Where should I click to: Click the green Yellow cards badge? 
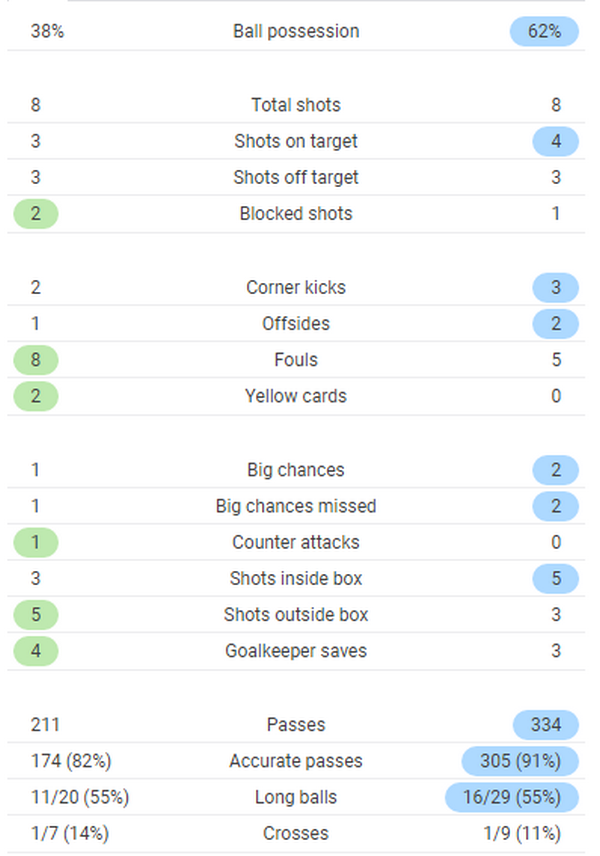click(36, 396)
